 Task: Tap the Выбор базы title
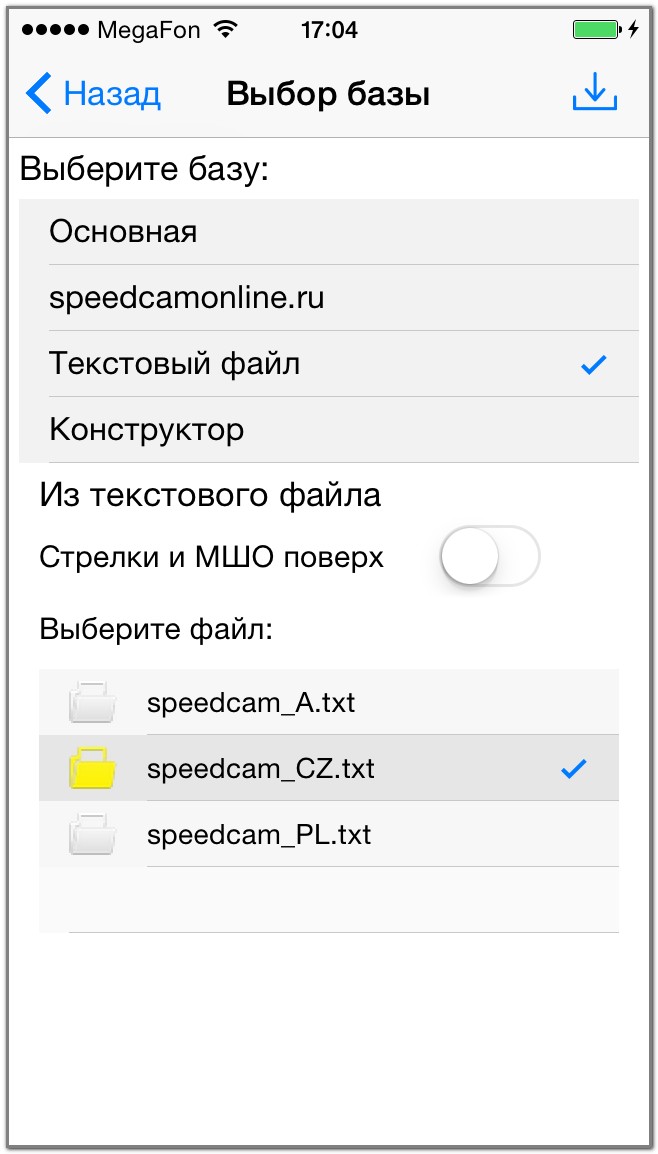tap(328, 94)
